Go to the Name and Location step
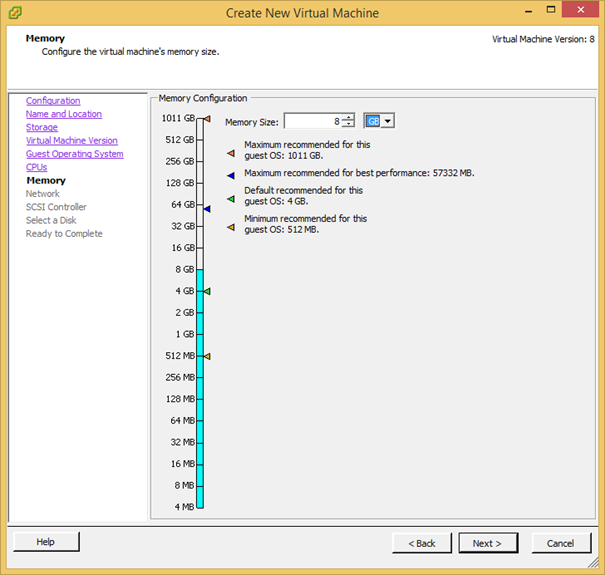605x575 pixels. pos(64,114)
